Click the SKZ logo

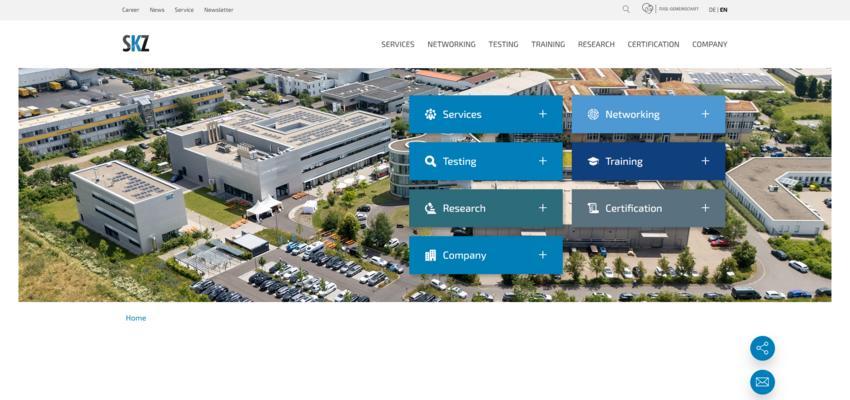[136, 43]
